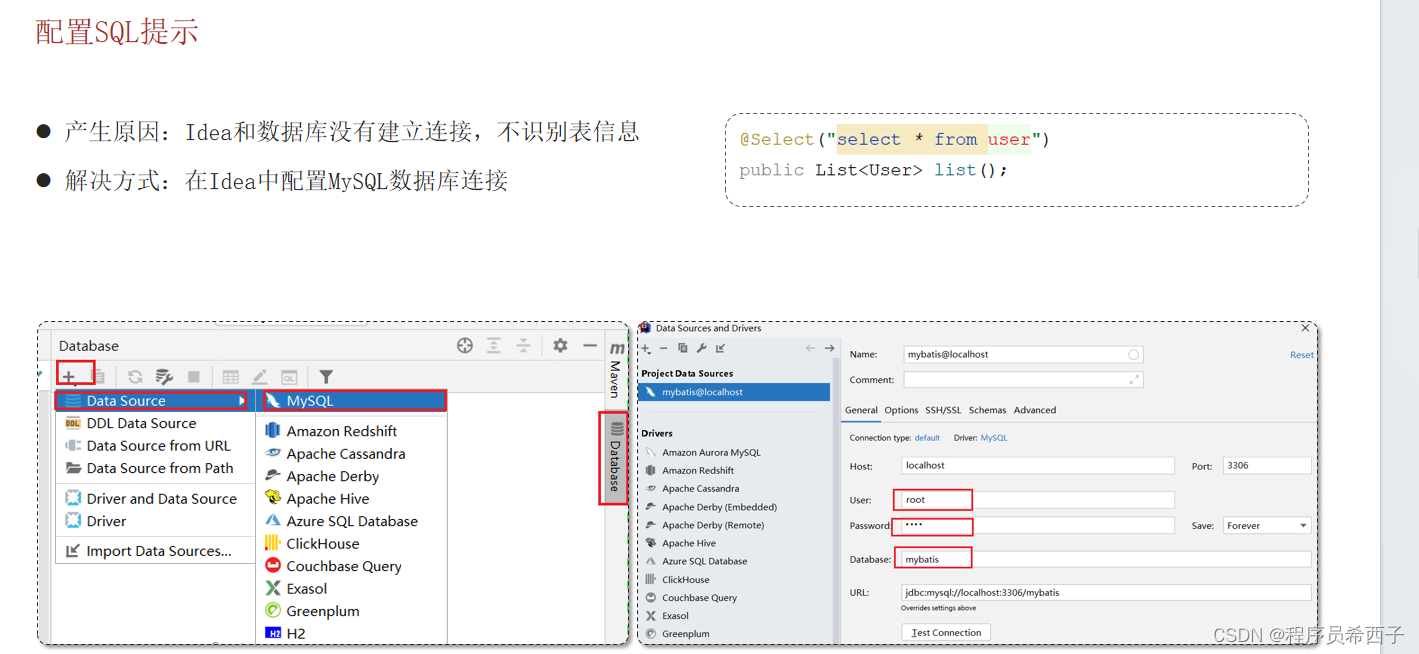Click the Synchronize refresh icon in Database panel
Viewport: 1419px width, 654px height.
point(136,376)
